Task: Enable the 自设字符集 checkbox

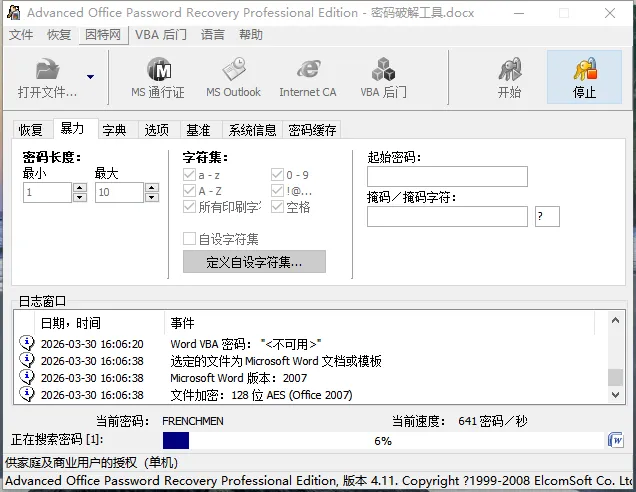Action: [189, 238]
